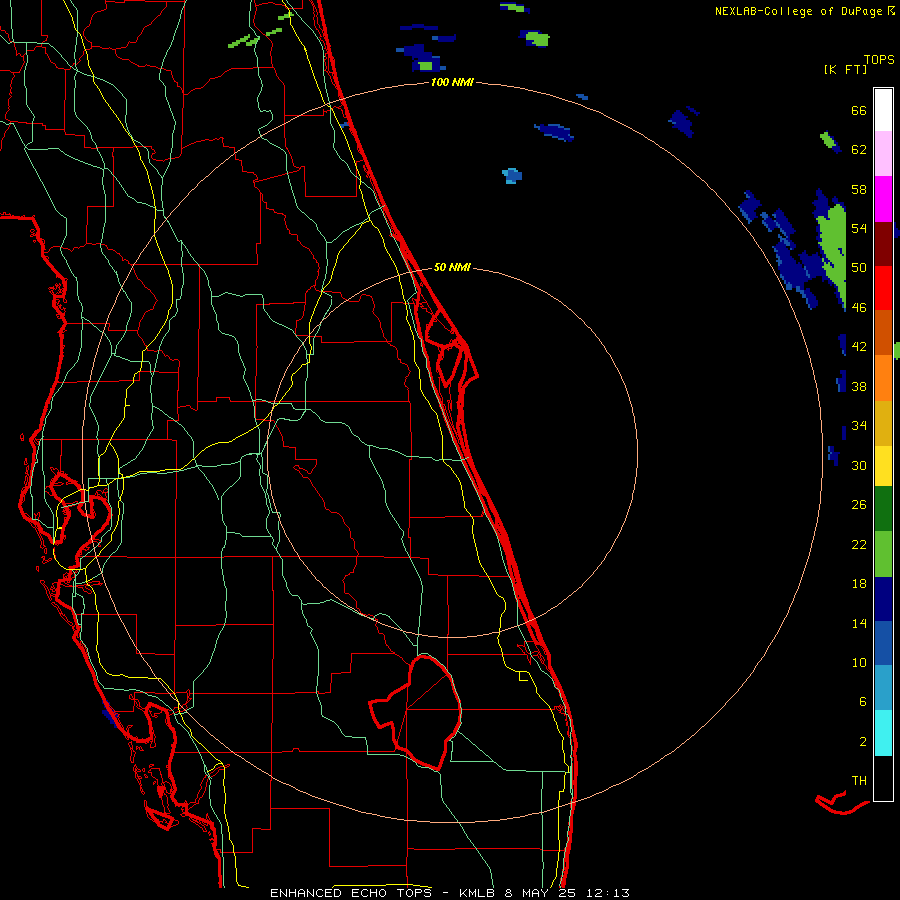Screen dimensions: 900x900
Task: Click the 26 legend value
Action: point(859,505)
